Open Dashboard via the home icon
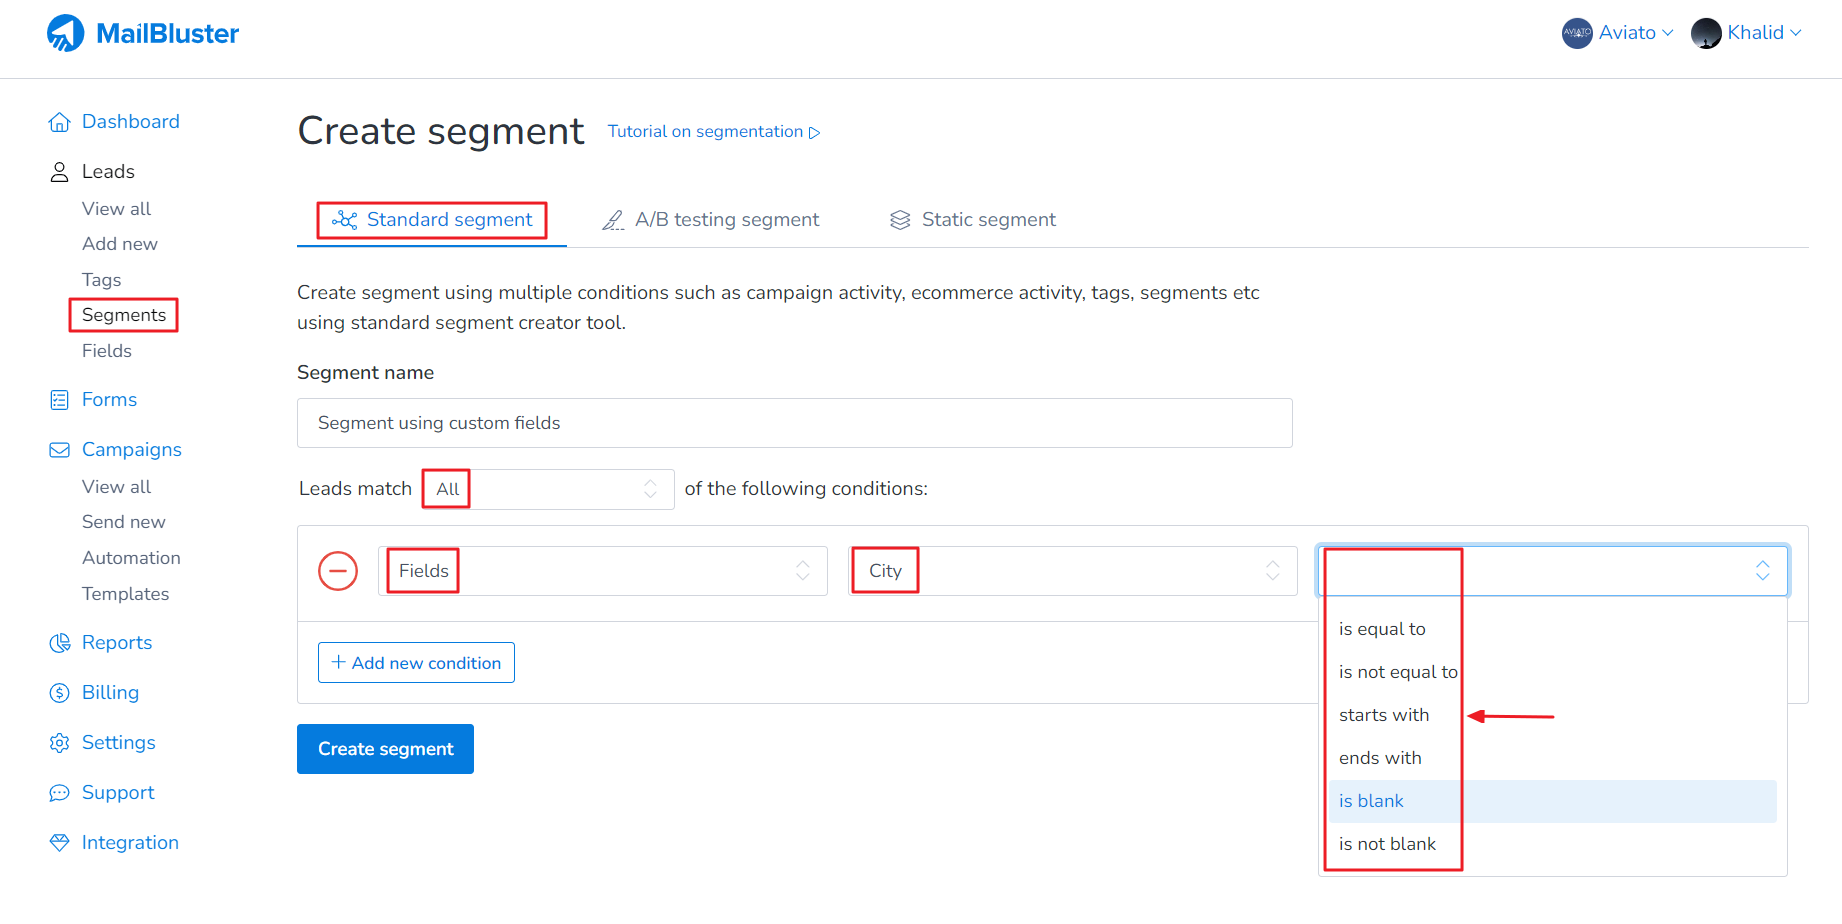 coord(60,122)
